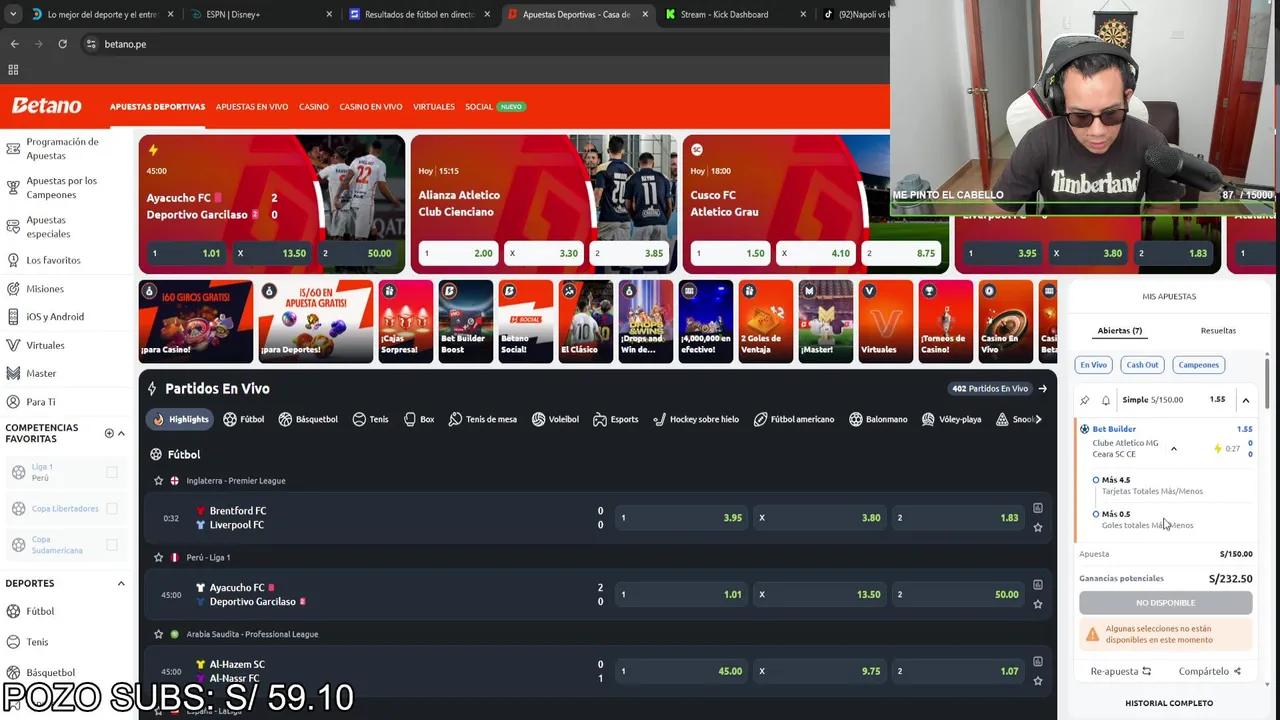
Task: Open Historial Completo link
Action: [1169, 703]
